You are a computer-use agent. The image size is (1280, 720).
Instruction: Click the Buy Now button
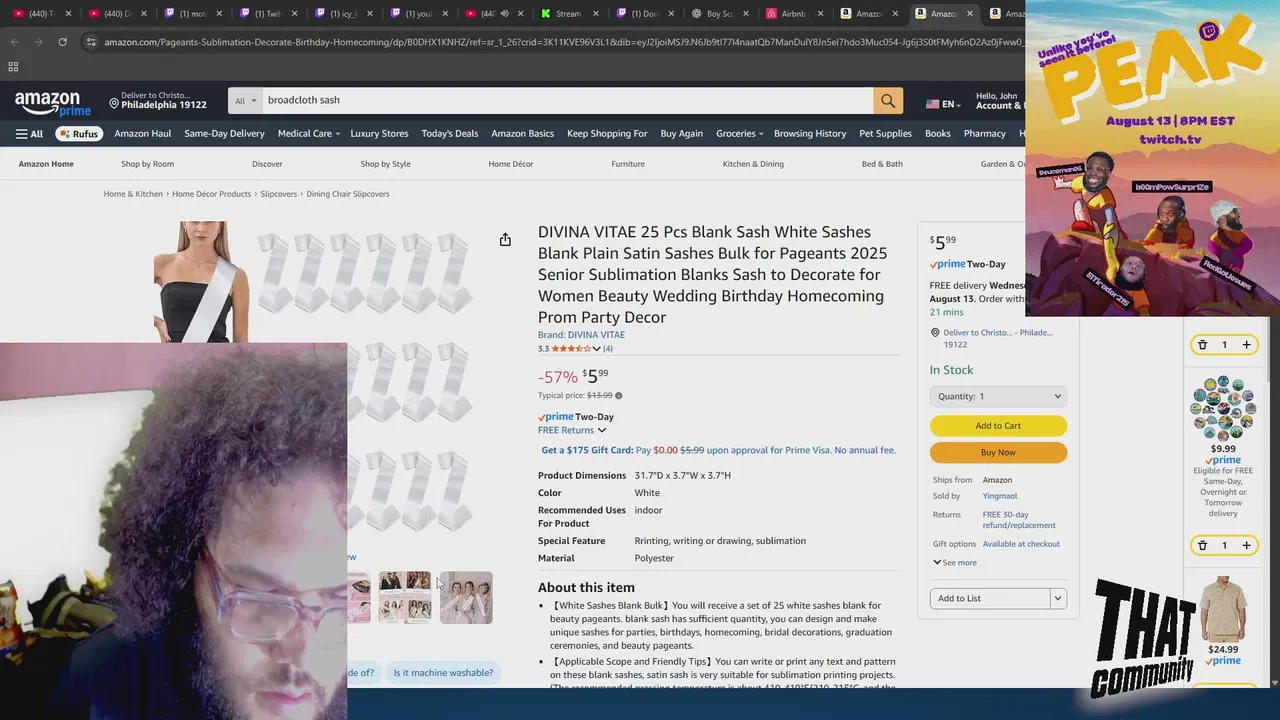pyautogui.click(x=998, y=452)
